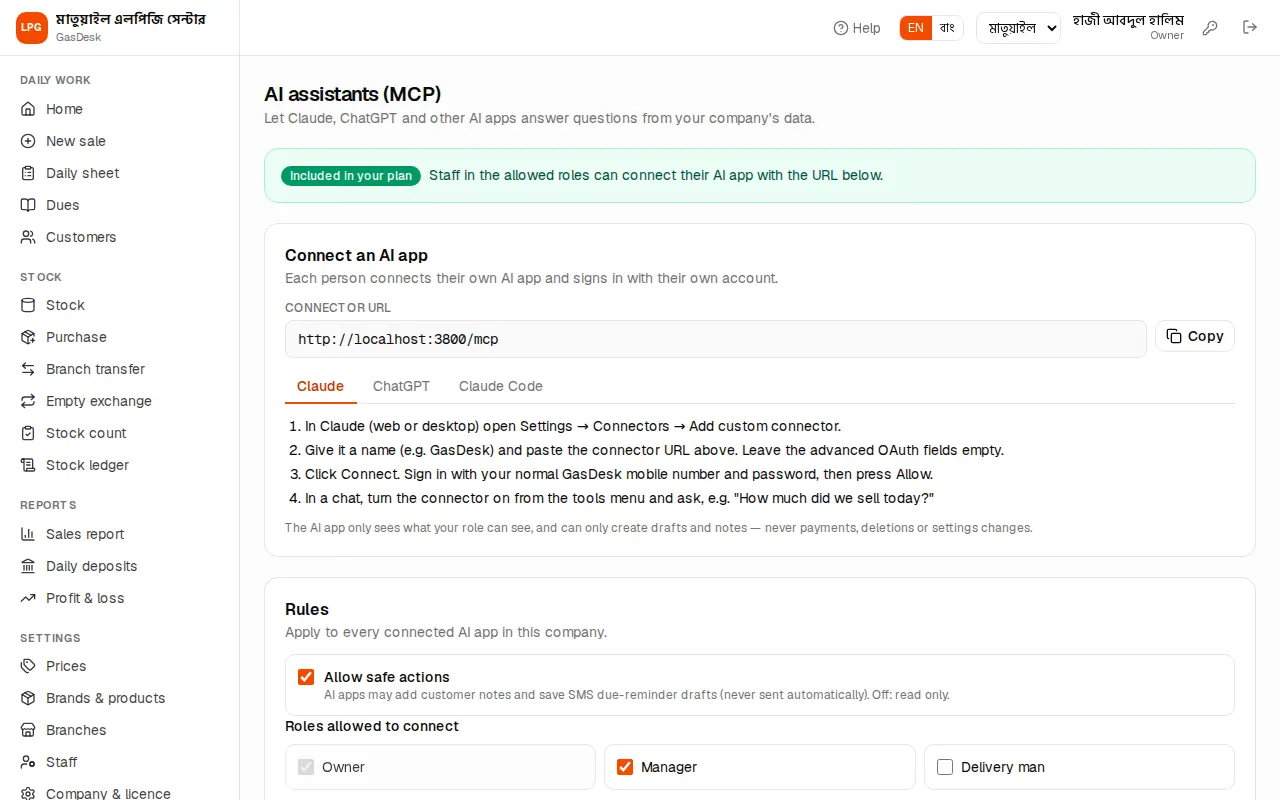Click the New sale plus icon

coord(28,141)
